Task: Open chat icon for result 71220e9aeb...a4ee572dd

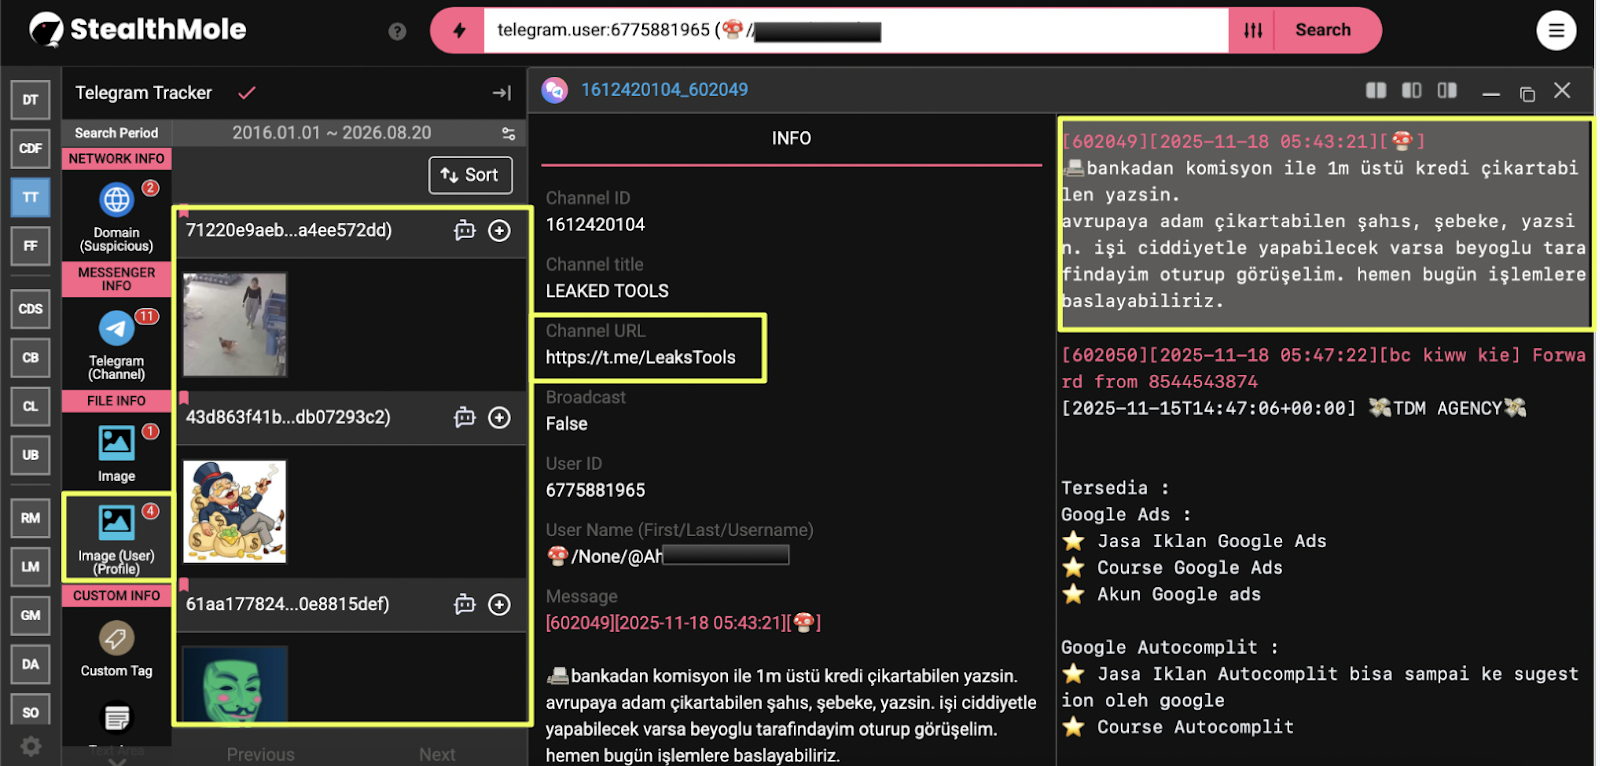Action: coord(464,231)
